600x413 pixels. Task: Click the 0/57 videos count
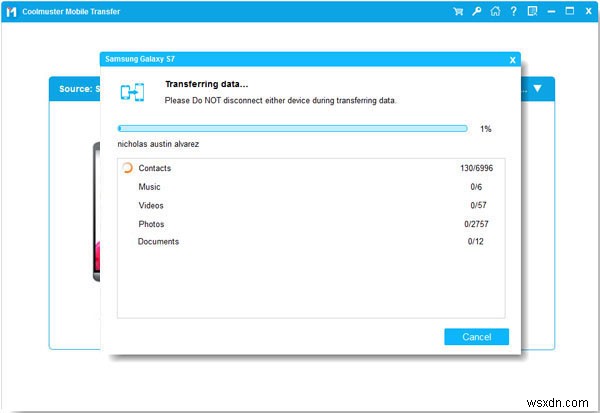click(x=478, y=205)
